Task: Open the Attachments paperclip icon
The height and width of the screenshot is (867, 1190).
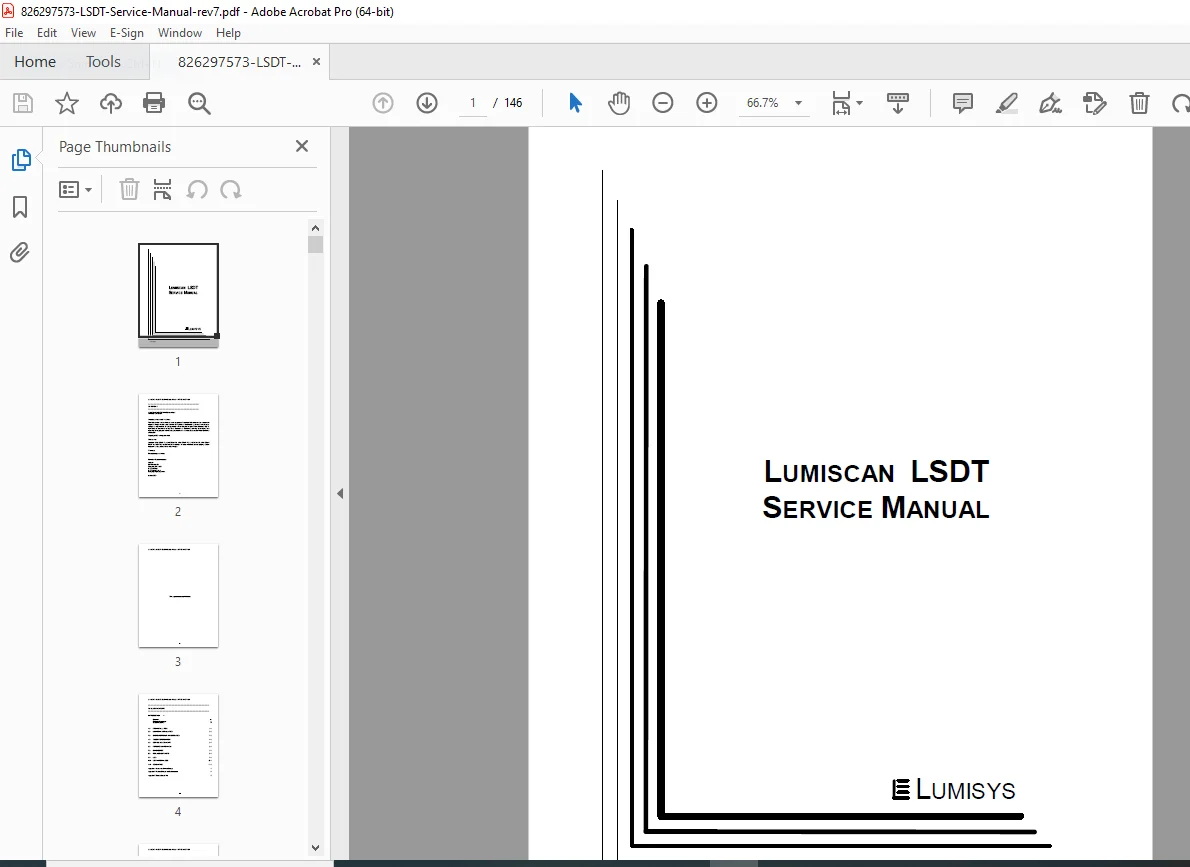Action: point(20,252)
